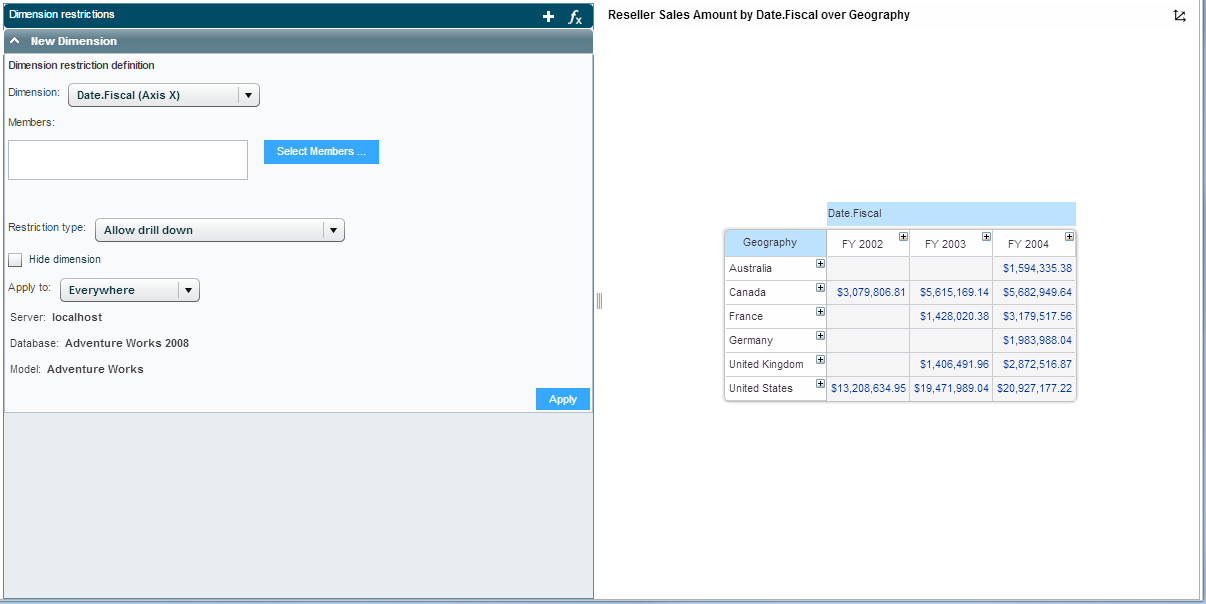Expand the FY 2002 column
This screenshot has width=1206, height=604.
pyautogui.click(x=903, y=237)
